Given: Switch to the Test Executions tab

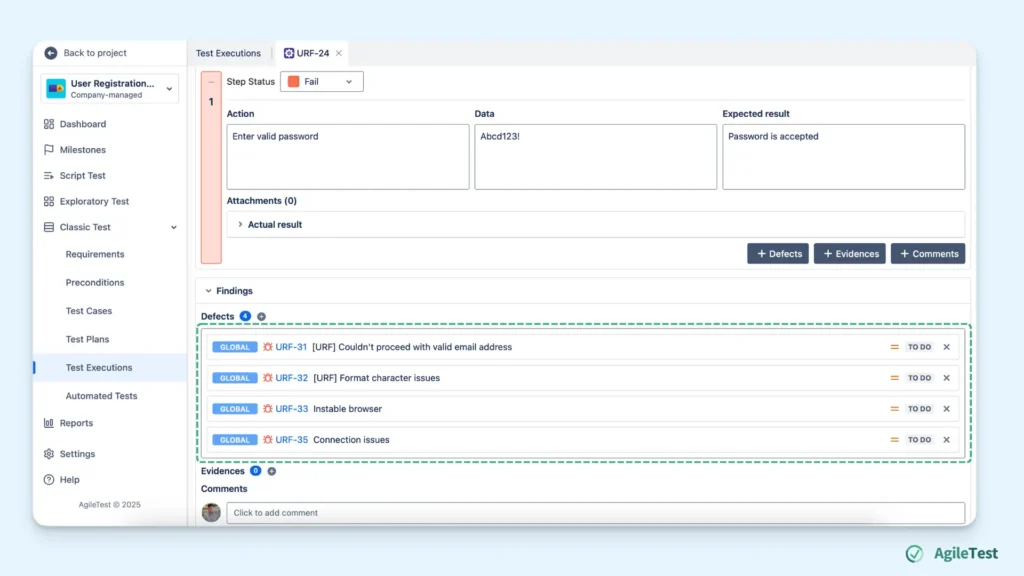Looking at the screenshot, I should point(227,52).
